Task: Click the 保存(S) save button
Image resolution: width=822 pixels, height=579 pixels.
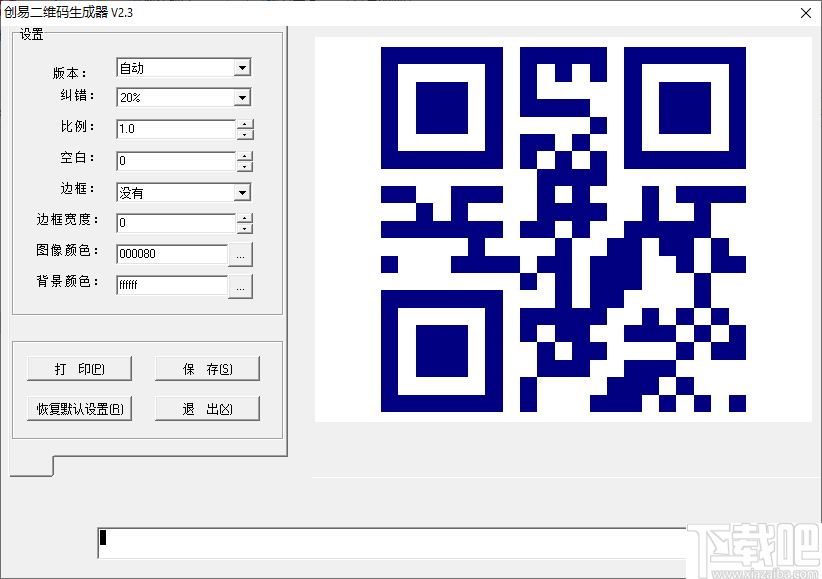Action: [207, 369]
